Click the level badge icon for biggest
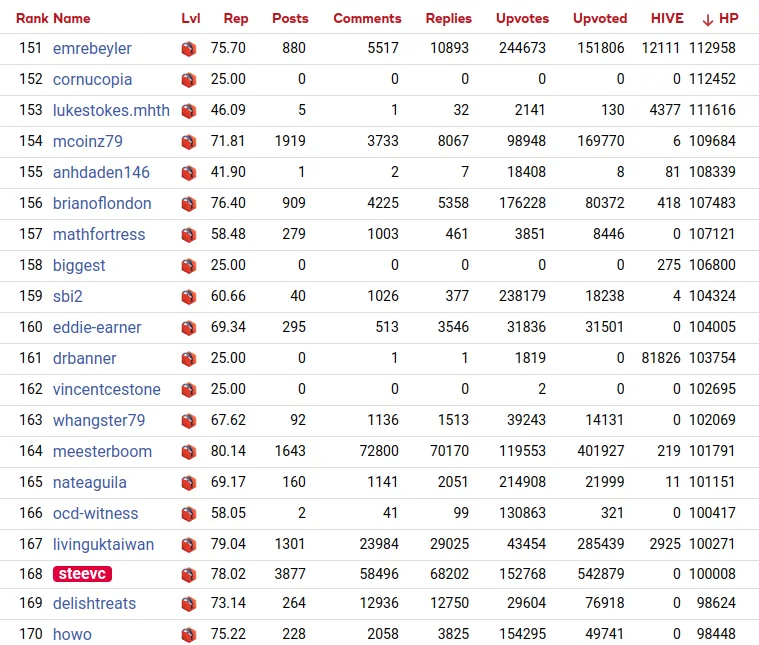 (189, 266)
